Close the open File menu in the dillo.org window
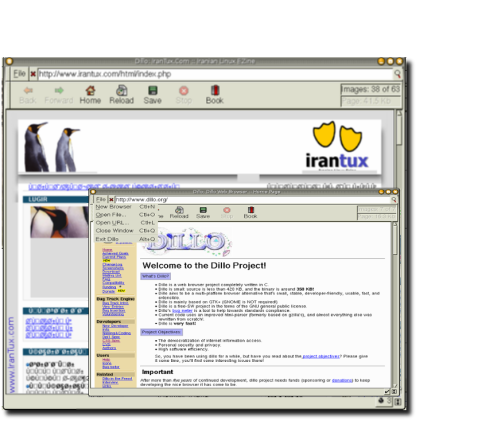Screen dimensions: 482x421 [x=101, y=199]
